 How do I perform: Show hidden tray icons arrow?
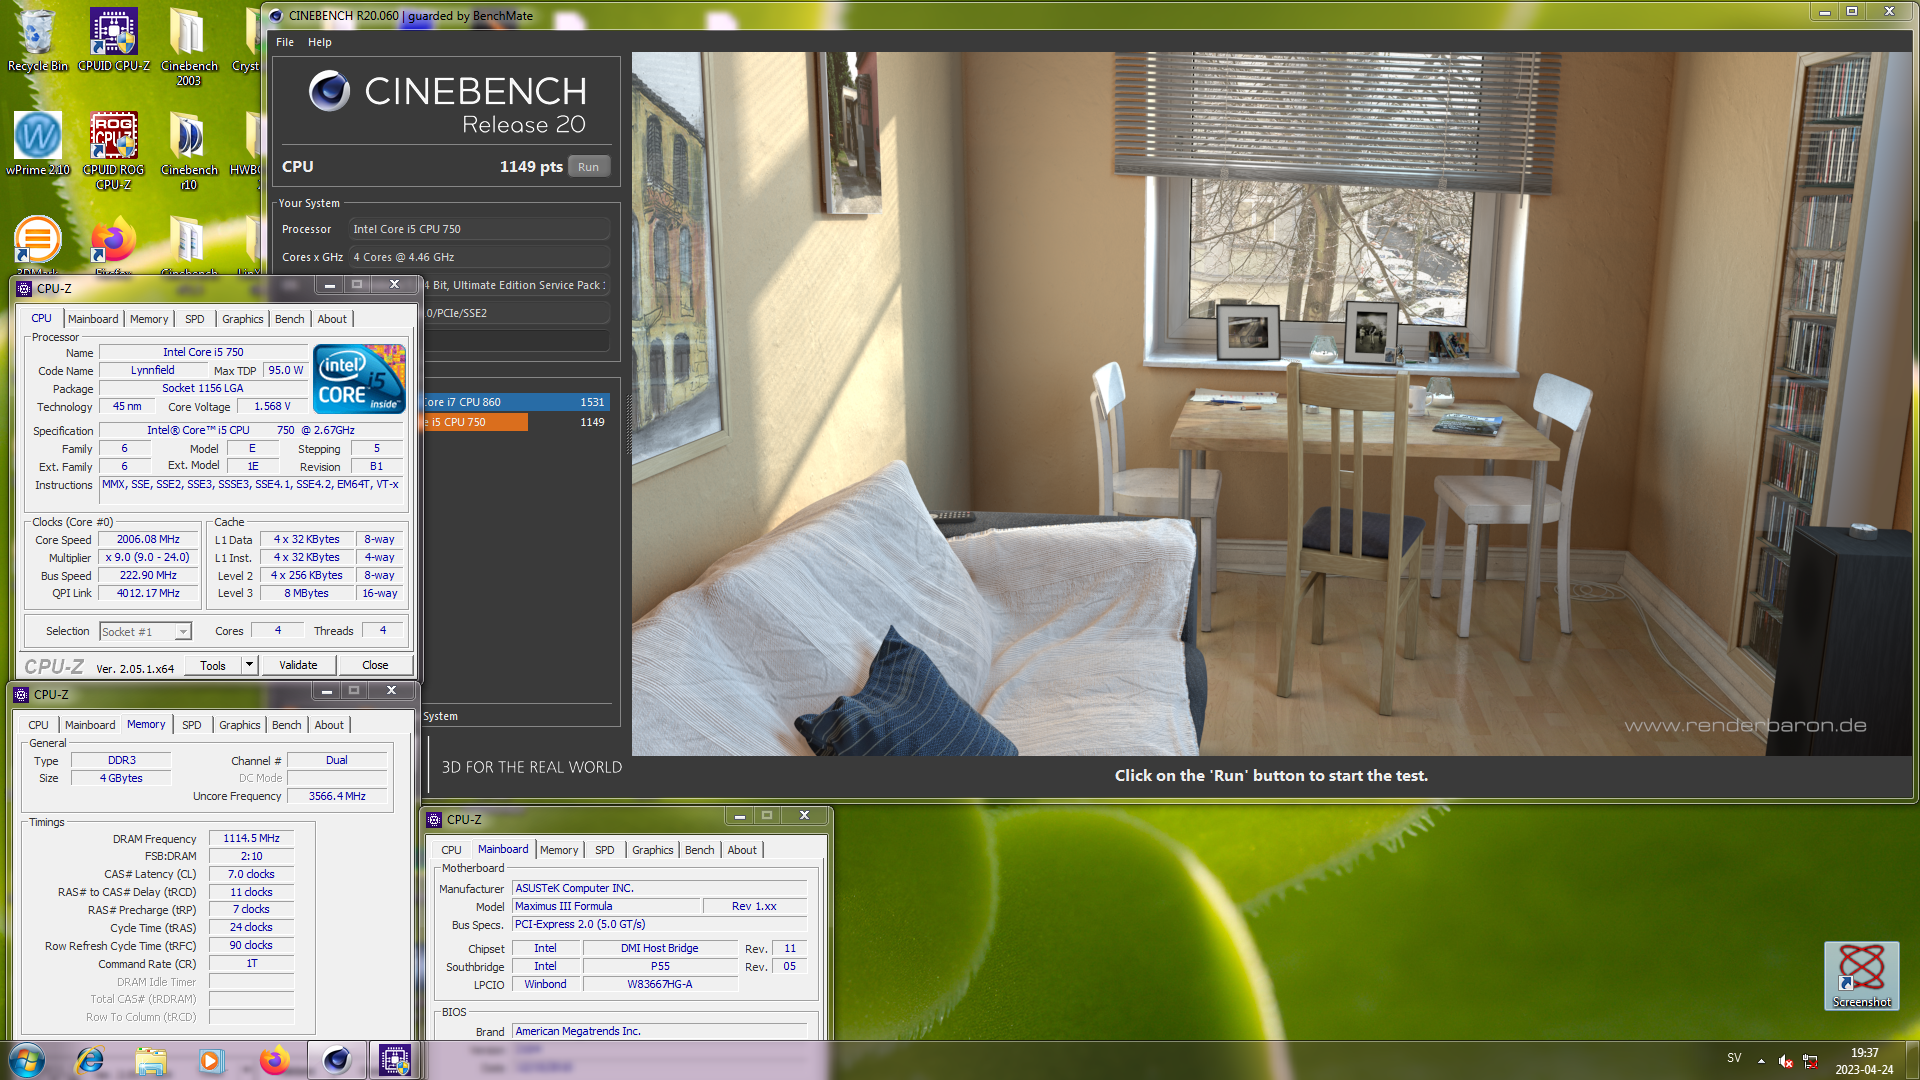[1761, 1061]
